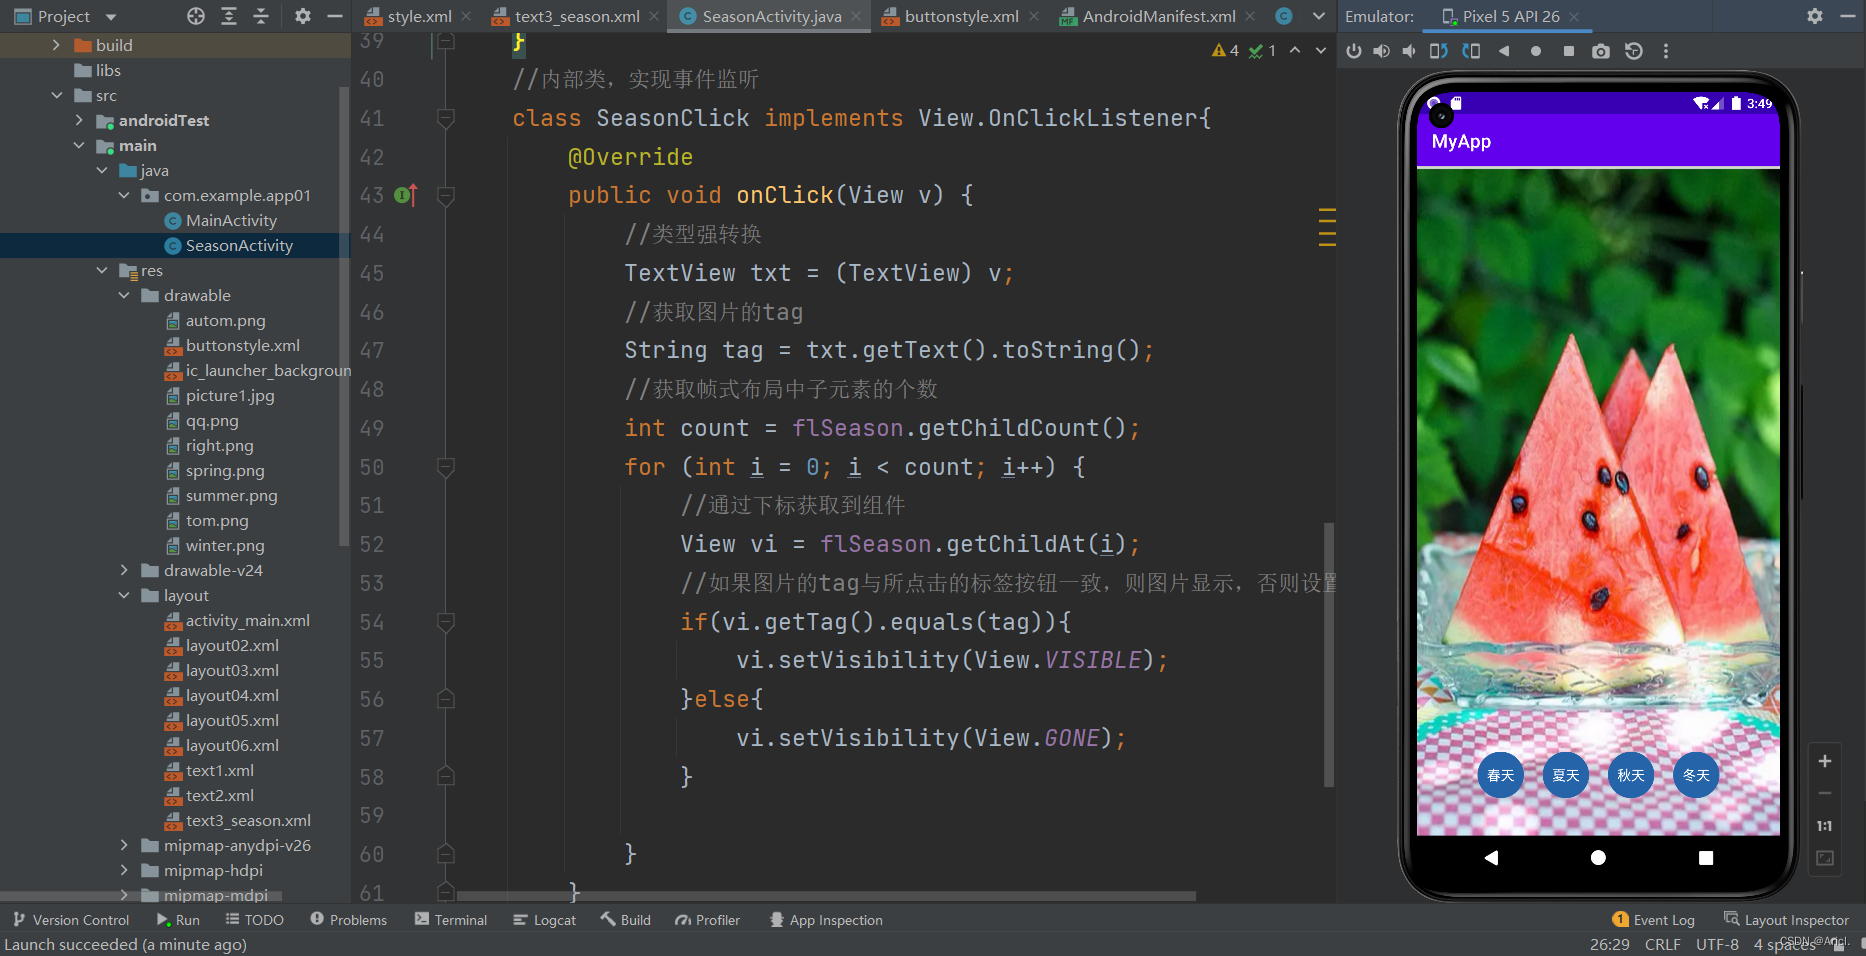Tap the 冬天 button in the app
1866x956 pixels.
pyautogui.click(x=1696, y=775)
